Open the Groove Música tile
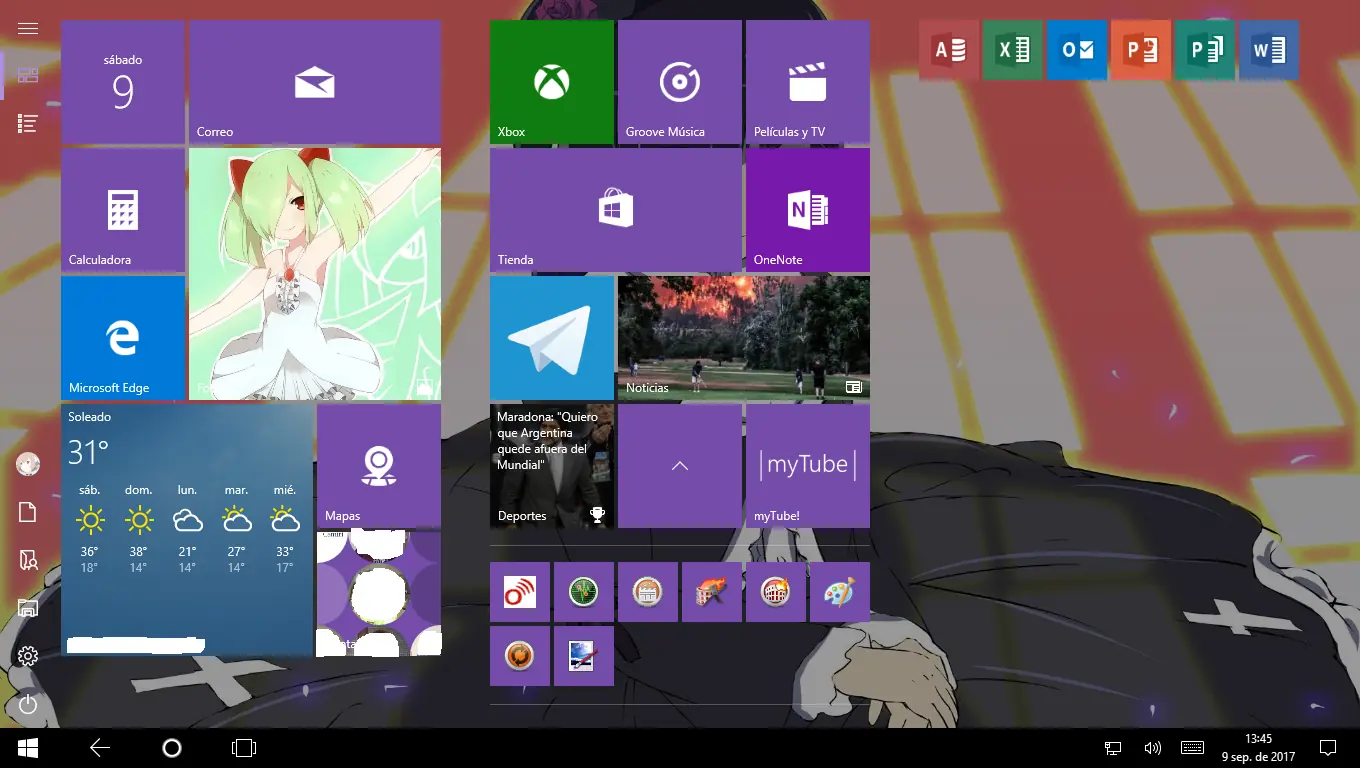Viewport: 1360px width, 768px height. [680, 82]
